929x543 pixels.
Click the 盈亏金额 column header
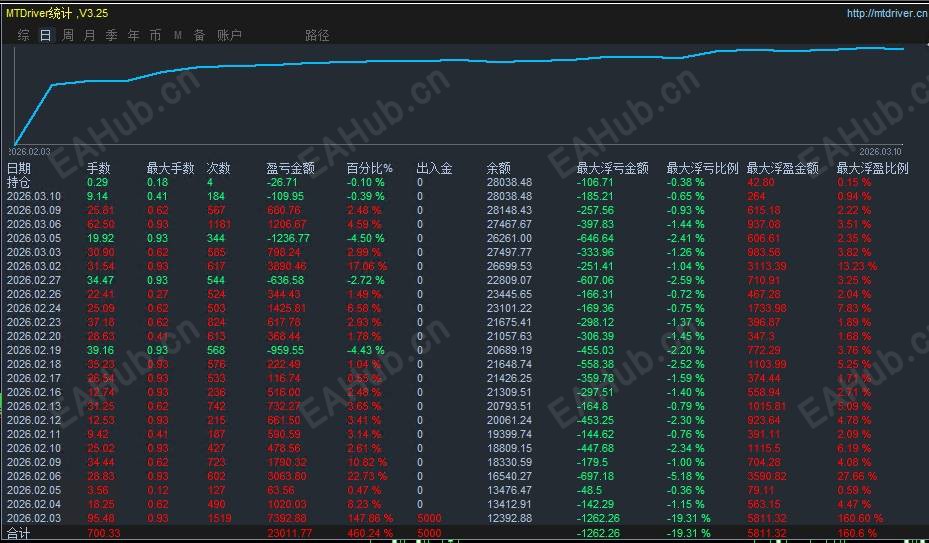(x=290, y=168)
